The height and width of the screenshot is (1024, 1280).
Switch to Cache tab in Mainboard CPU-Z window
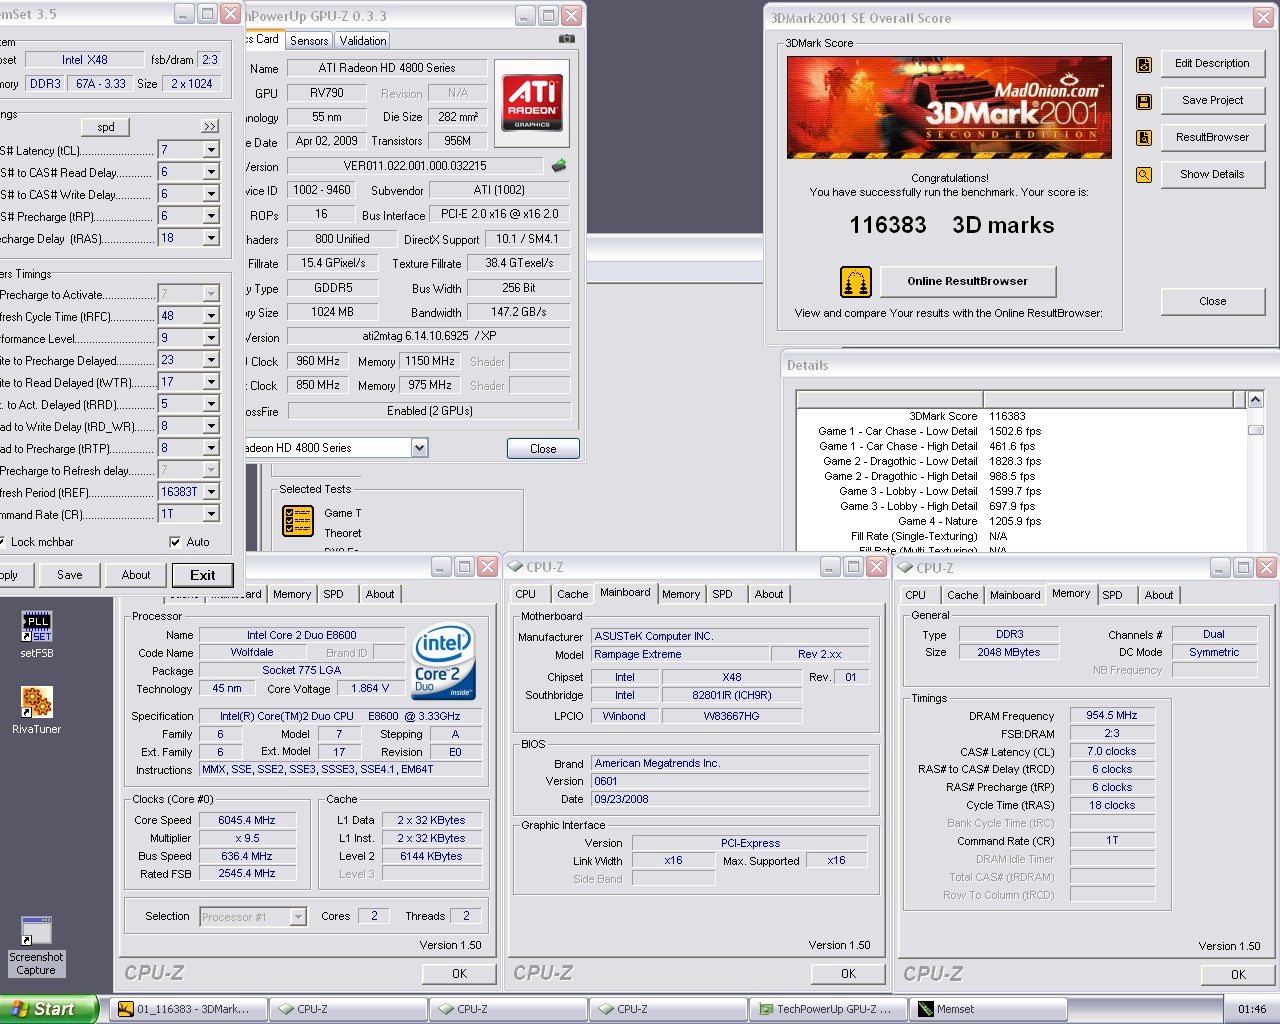pos(572,594)
